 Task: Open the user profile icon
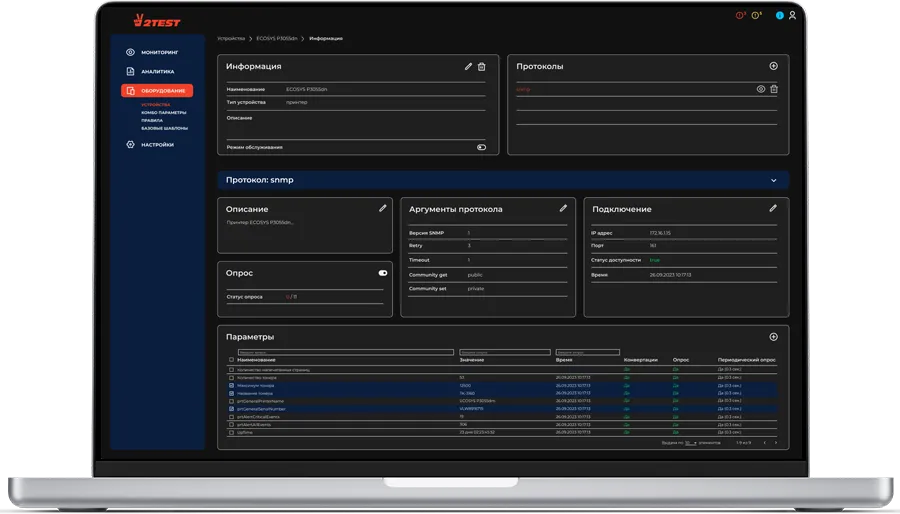coord(792,16)
